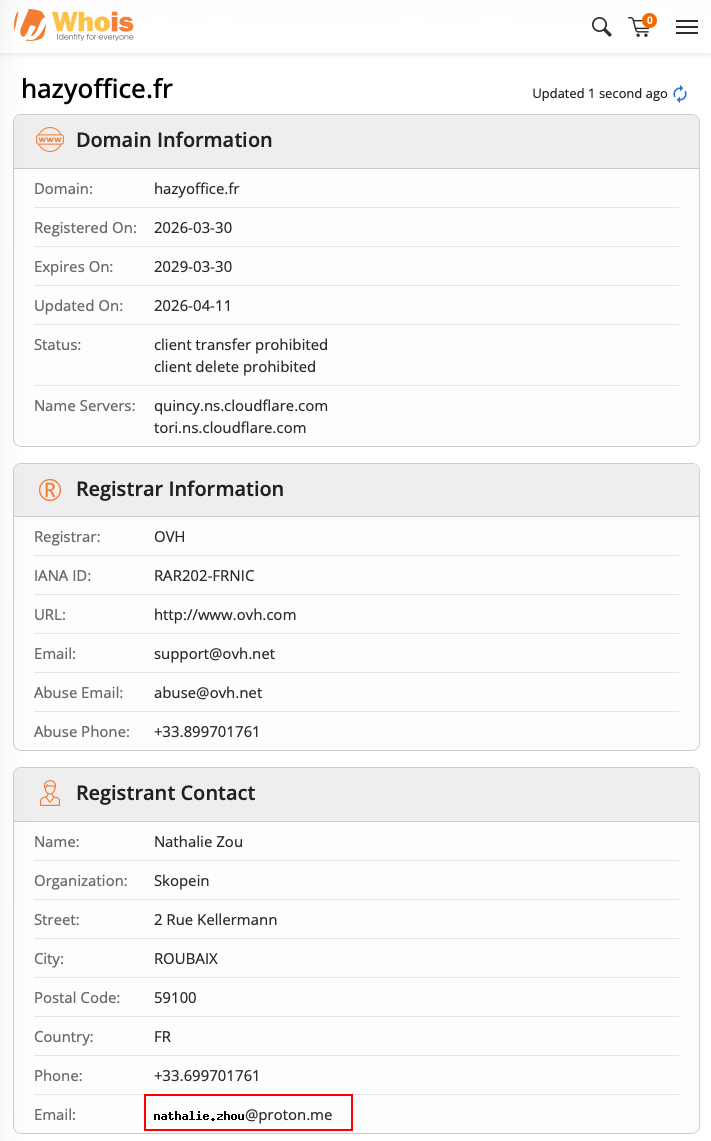Click the abuse@ovh.net email value
711x1141 pixels.
pyautogui.click(x=208, y=693)
